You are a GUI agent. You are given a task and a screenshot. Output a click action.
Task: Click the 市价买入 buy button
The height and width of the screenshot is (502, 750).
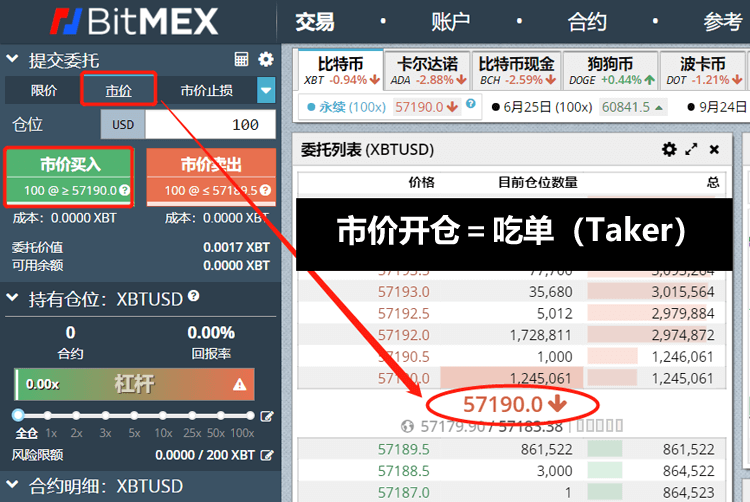69,177
